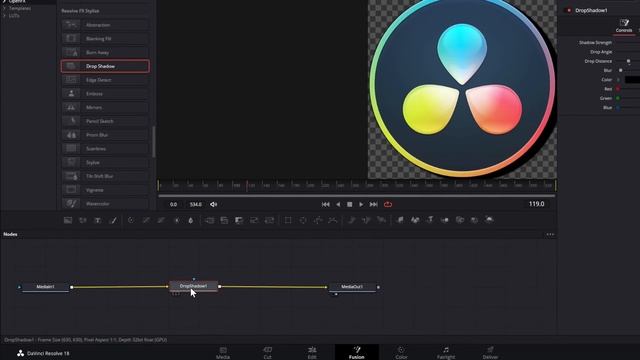The image size is (640, 360).
Task: Add a BSpline mask from toolbar
Action: coord(333,220)
